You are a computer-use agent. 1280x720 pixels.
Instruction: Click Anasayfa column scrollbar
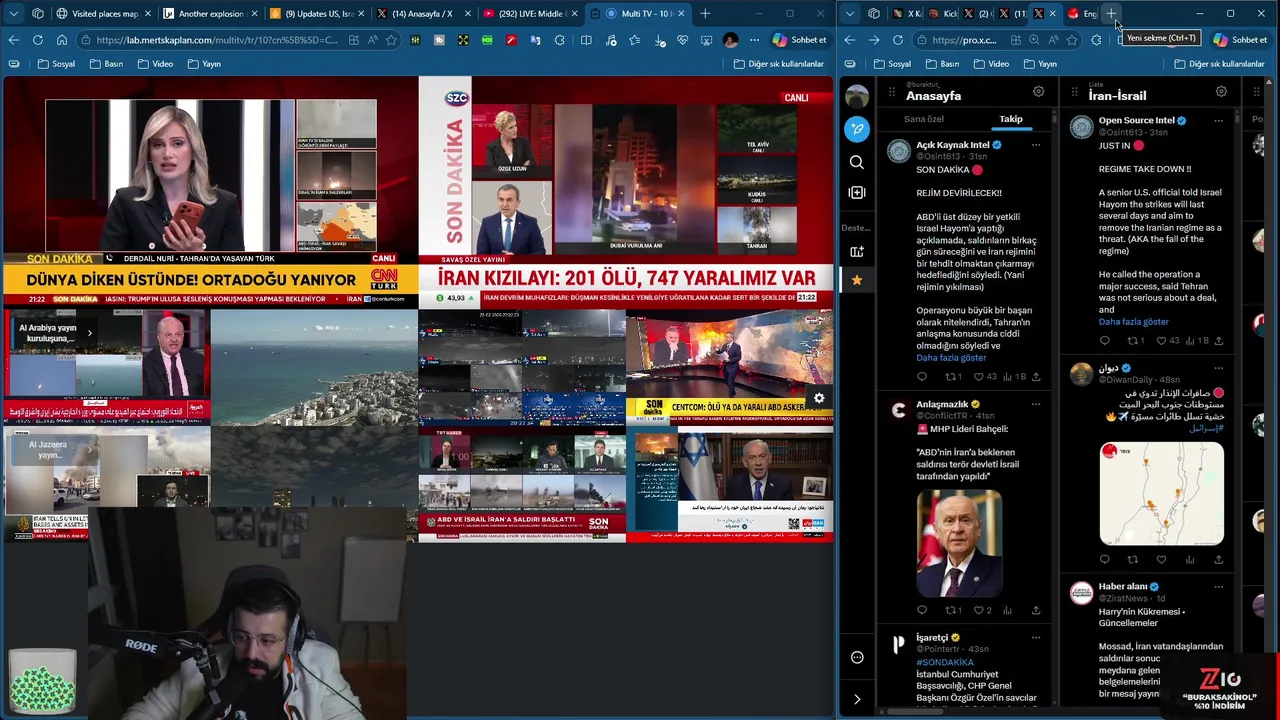[x=1053, y=118]
